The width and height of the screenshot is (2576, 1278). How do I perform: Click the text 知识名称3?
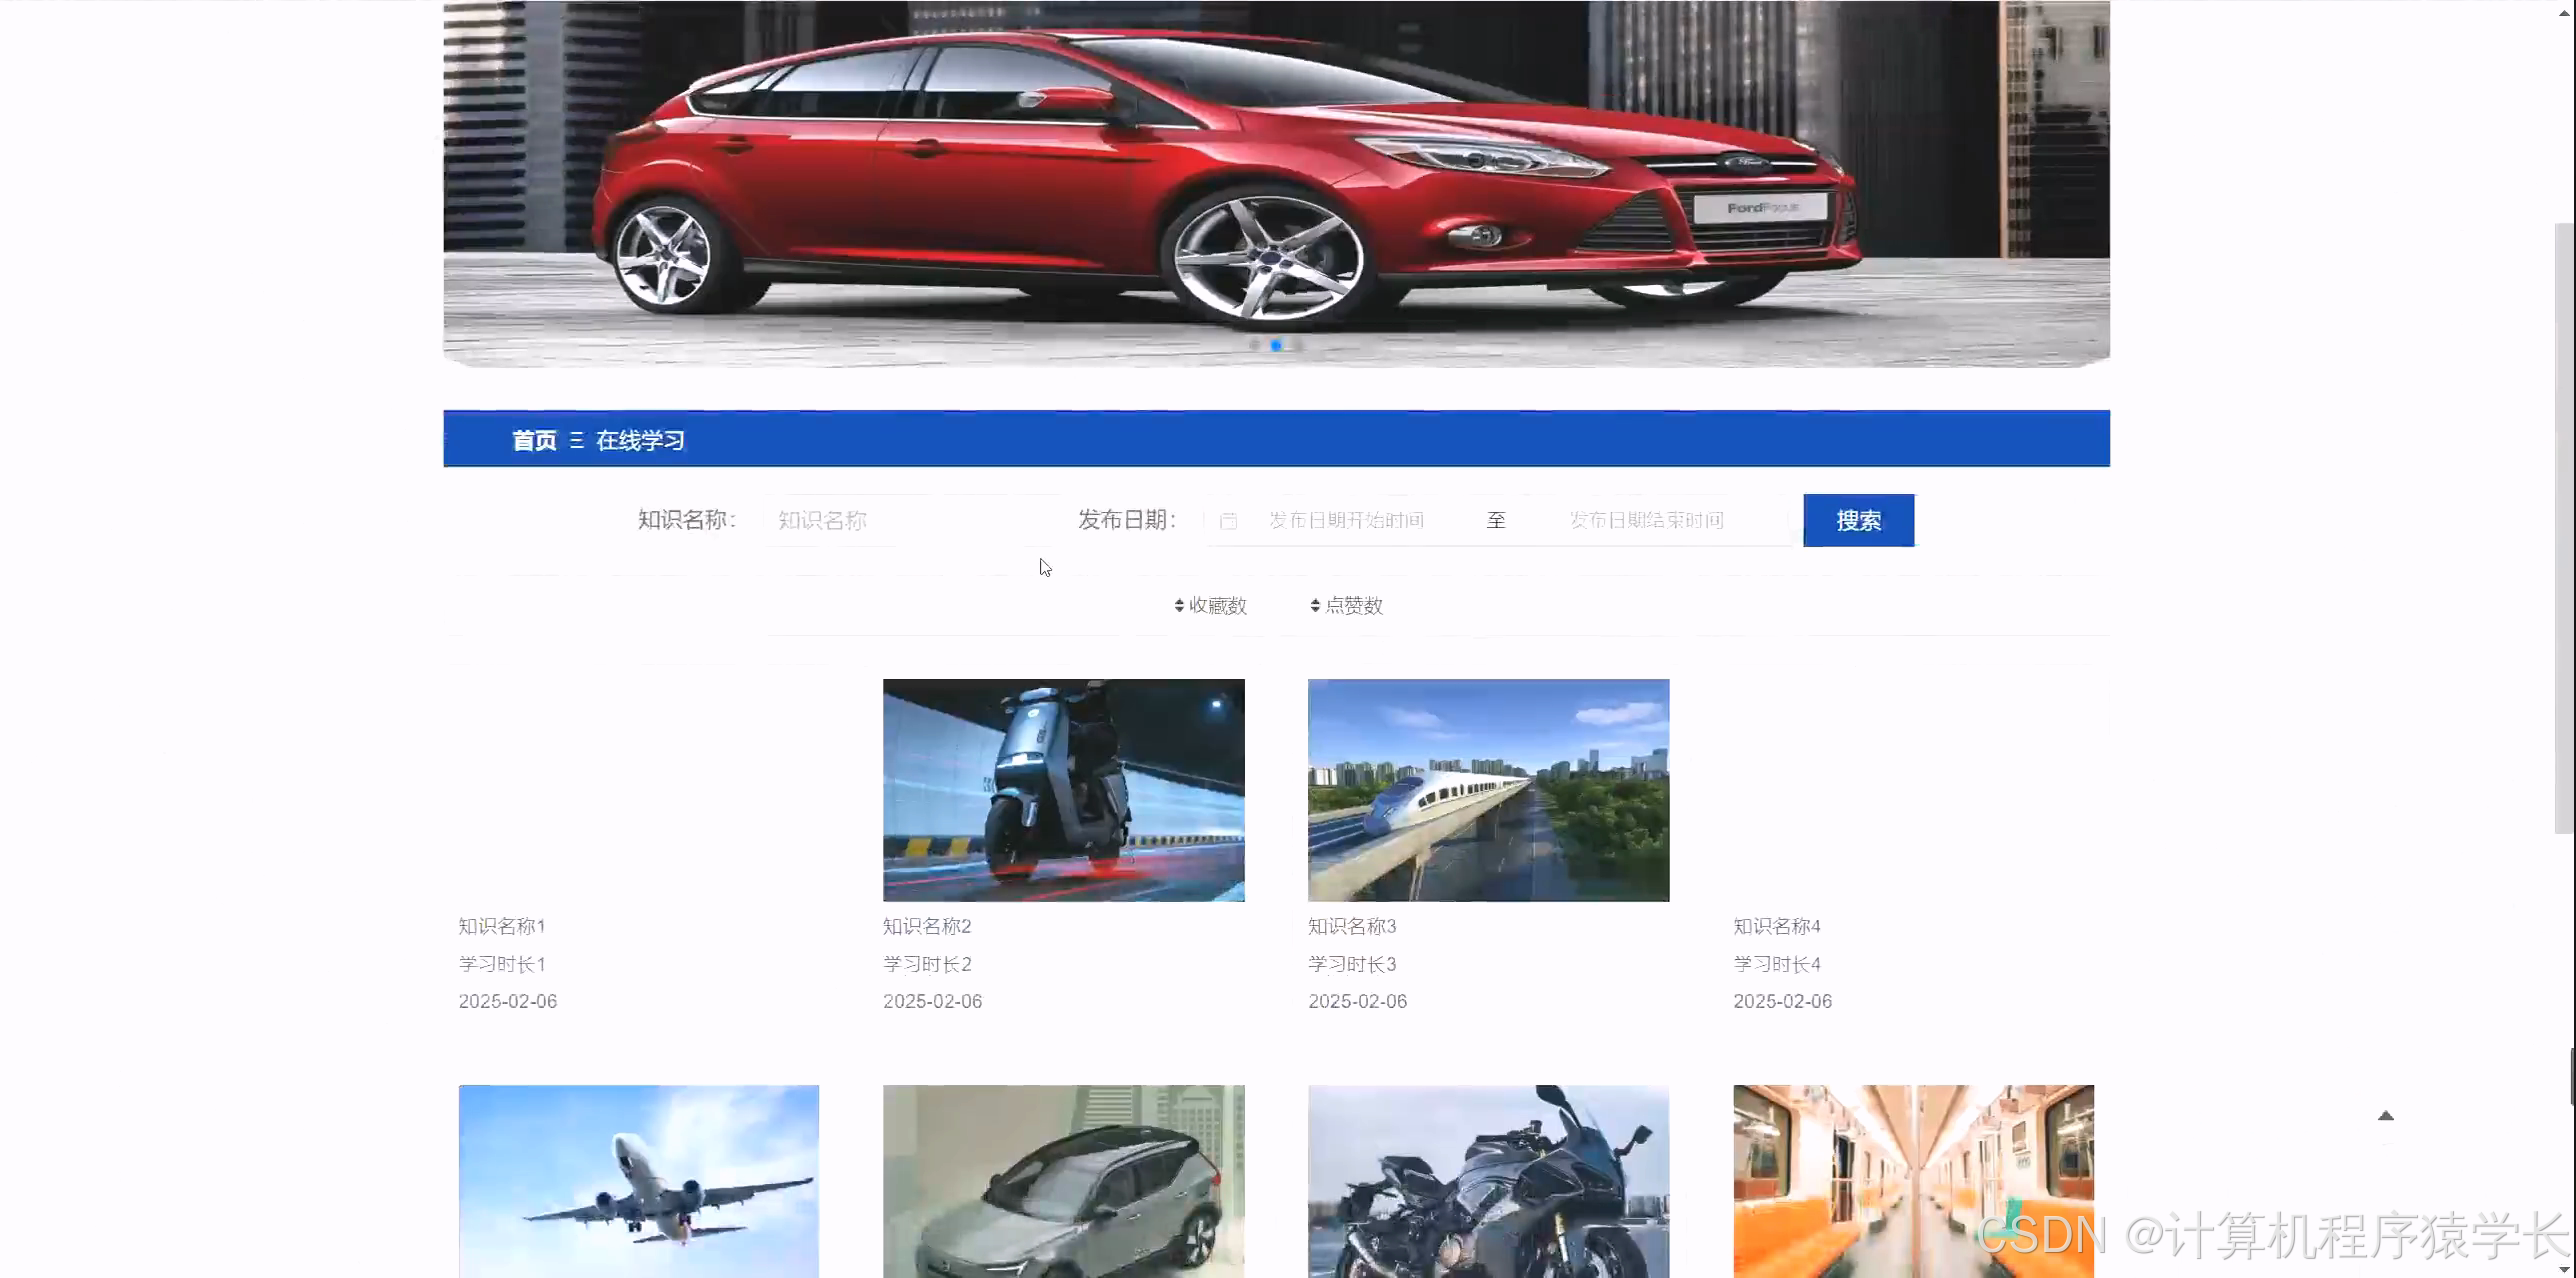pos(1352,926)
